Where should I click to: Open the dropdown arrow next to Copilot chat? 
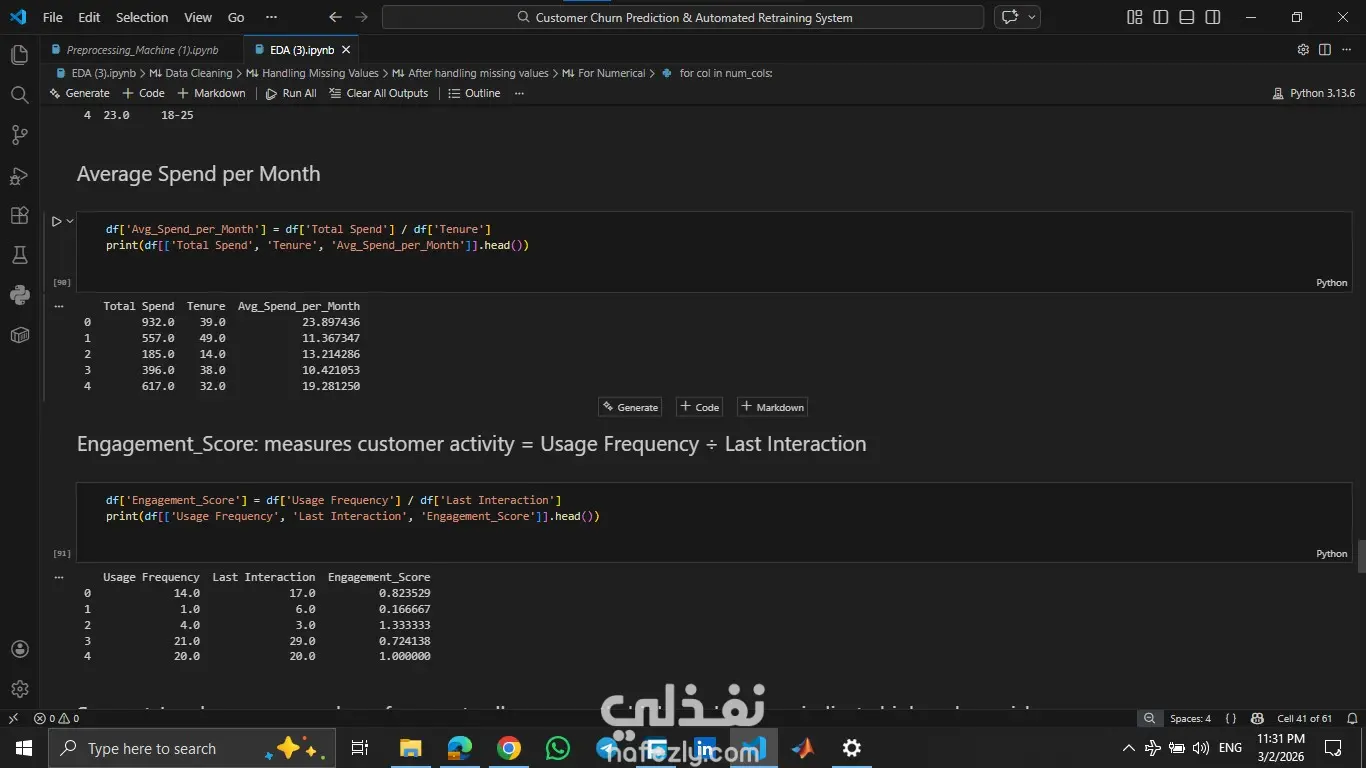point(1031,17)
